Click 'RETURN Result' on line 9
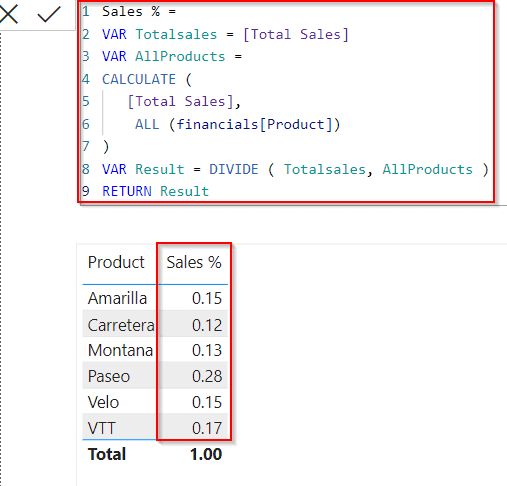This screenshot has width=507, height=486. click(x=155, y=191)
